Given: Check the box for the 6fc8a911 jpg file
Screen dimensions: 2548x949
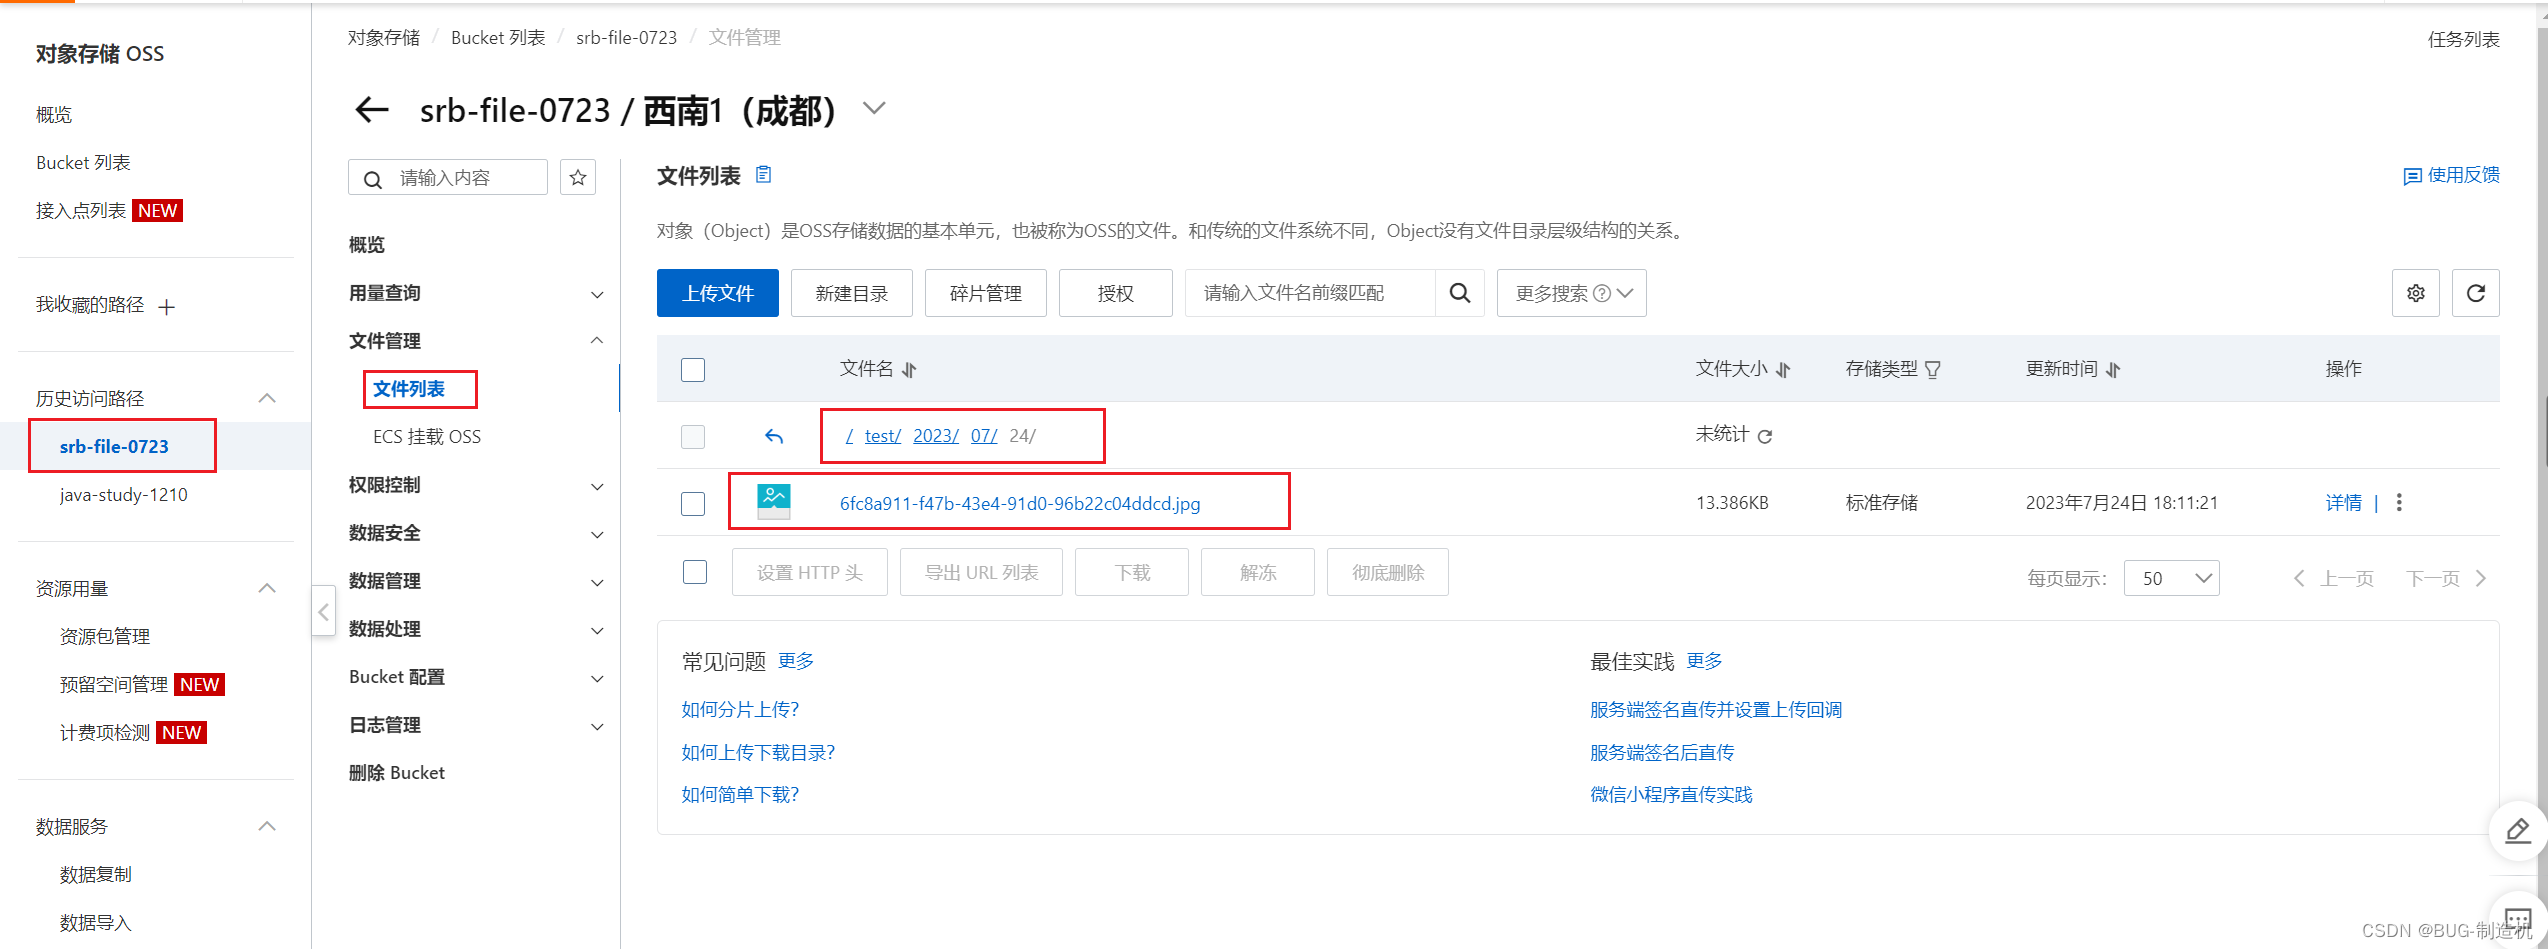Looking at the screenshot, I should click(x=693, y=503).
